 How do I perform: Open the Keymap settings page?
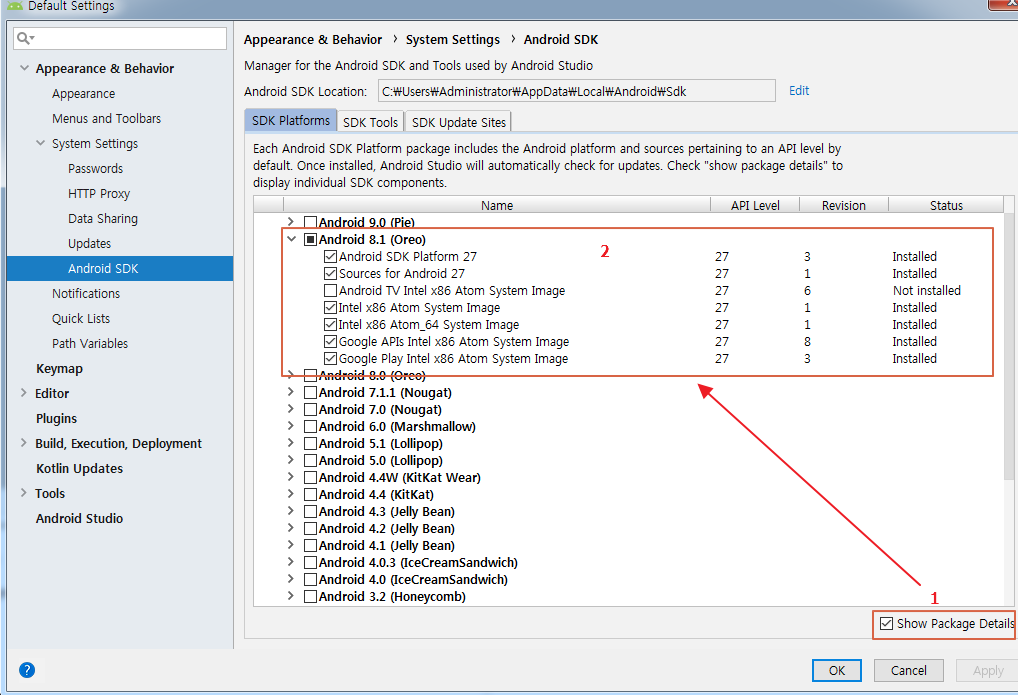tap(60, 368)
